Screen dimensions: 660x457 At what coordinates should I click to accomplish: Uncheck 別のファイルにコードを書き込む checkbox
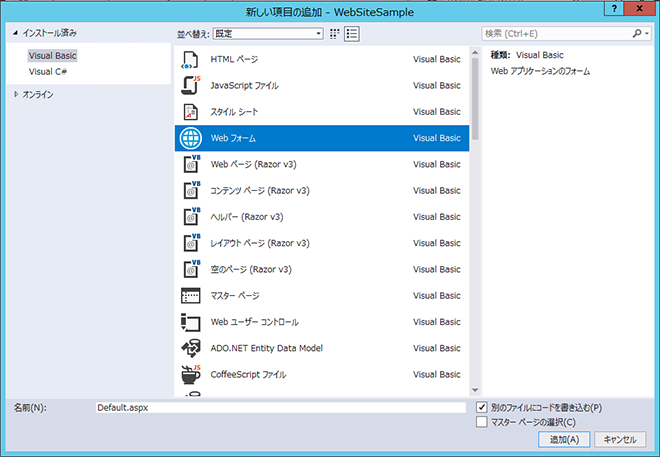click(x=482, y=407)
